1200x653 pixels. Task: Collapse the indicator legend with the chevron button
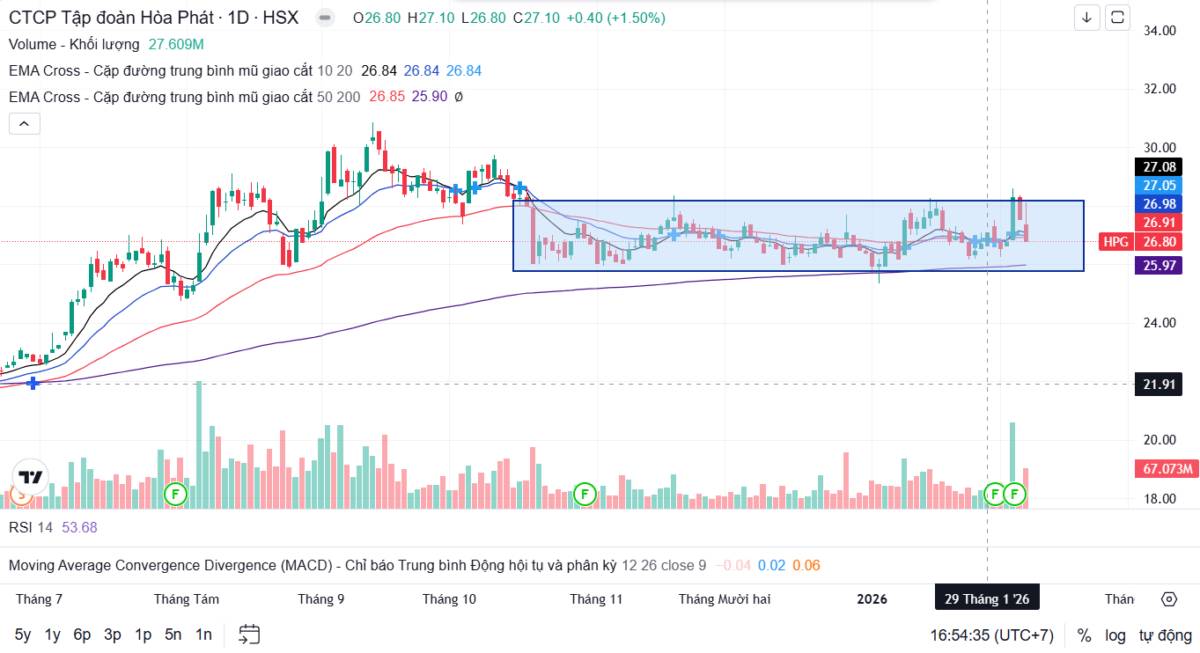click(24, 124)
